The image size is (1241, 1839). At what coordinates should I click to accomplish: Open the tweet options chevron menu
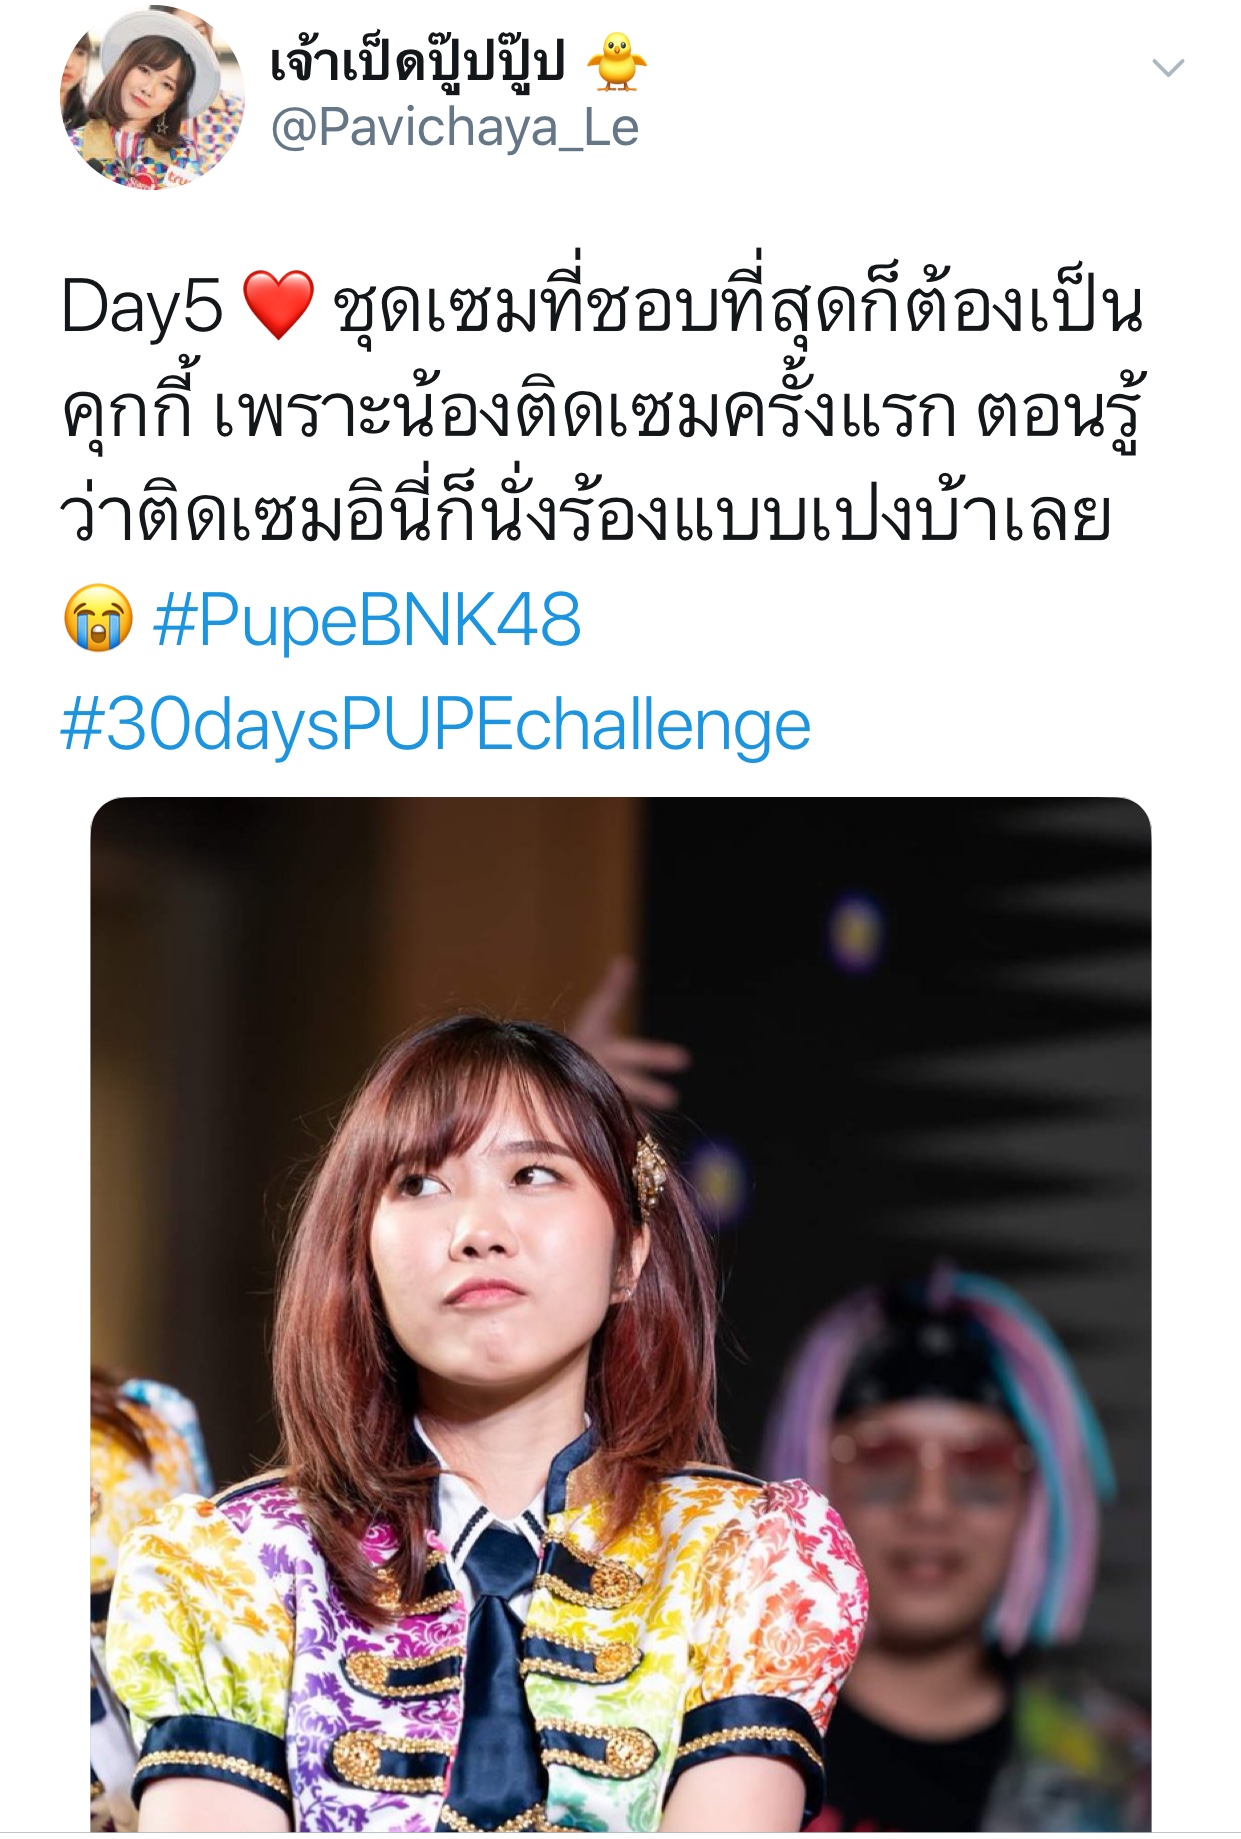click(1168, 68)
